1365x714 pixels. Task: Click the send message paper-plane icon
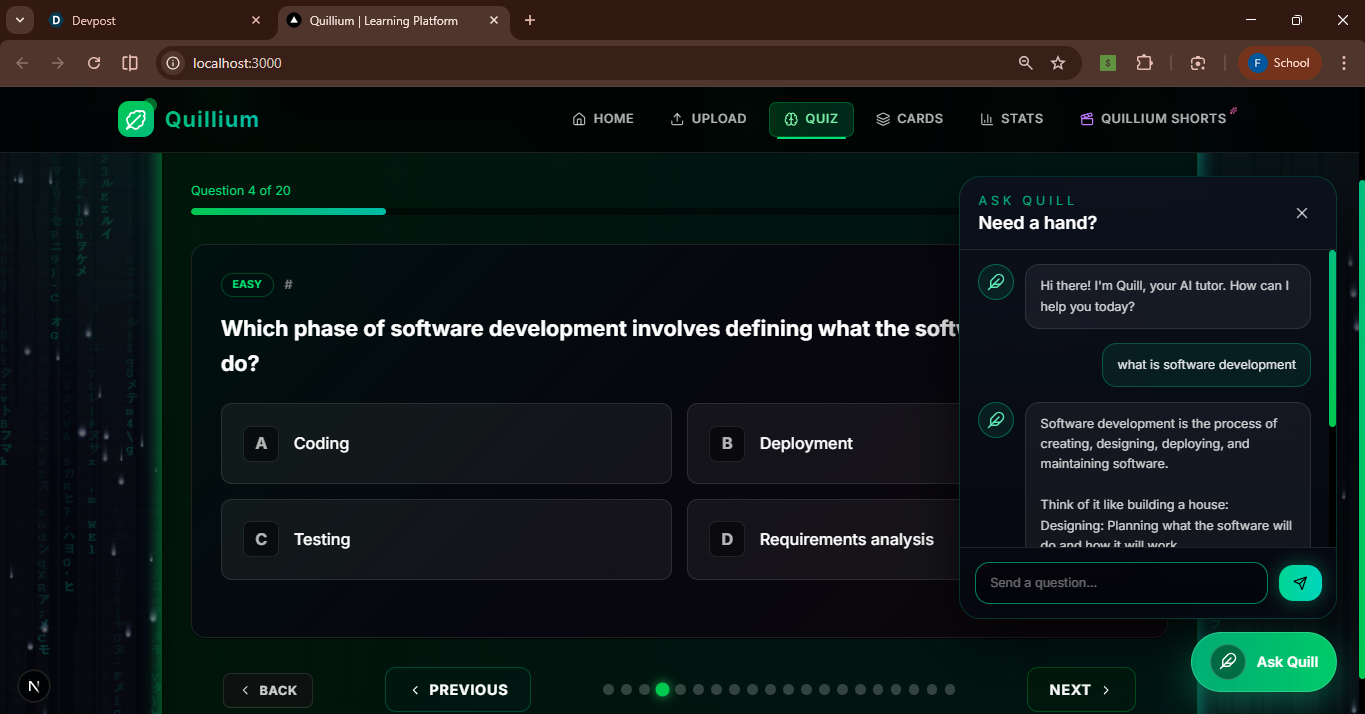(x=1300, y=583)
